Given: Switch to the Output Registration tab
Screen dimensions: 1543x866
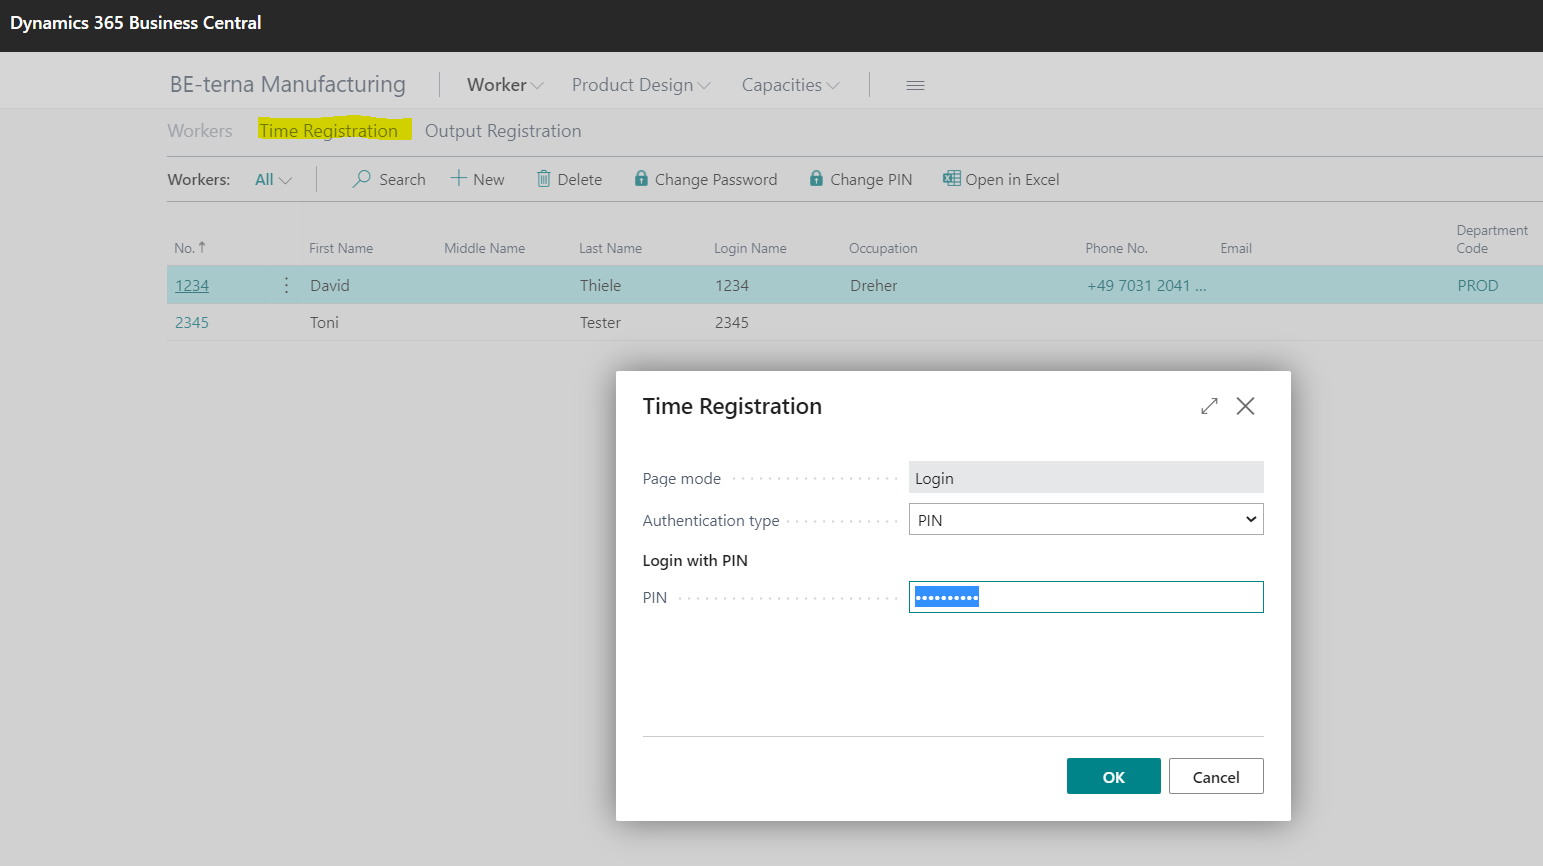Looking at the screenshot, I should pos(503,131).
